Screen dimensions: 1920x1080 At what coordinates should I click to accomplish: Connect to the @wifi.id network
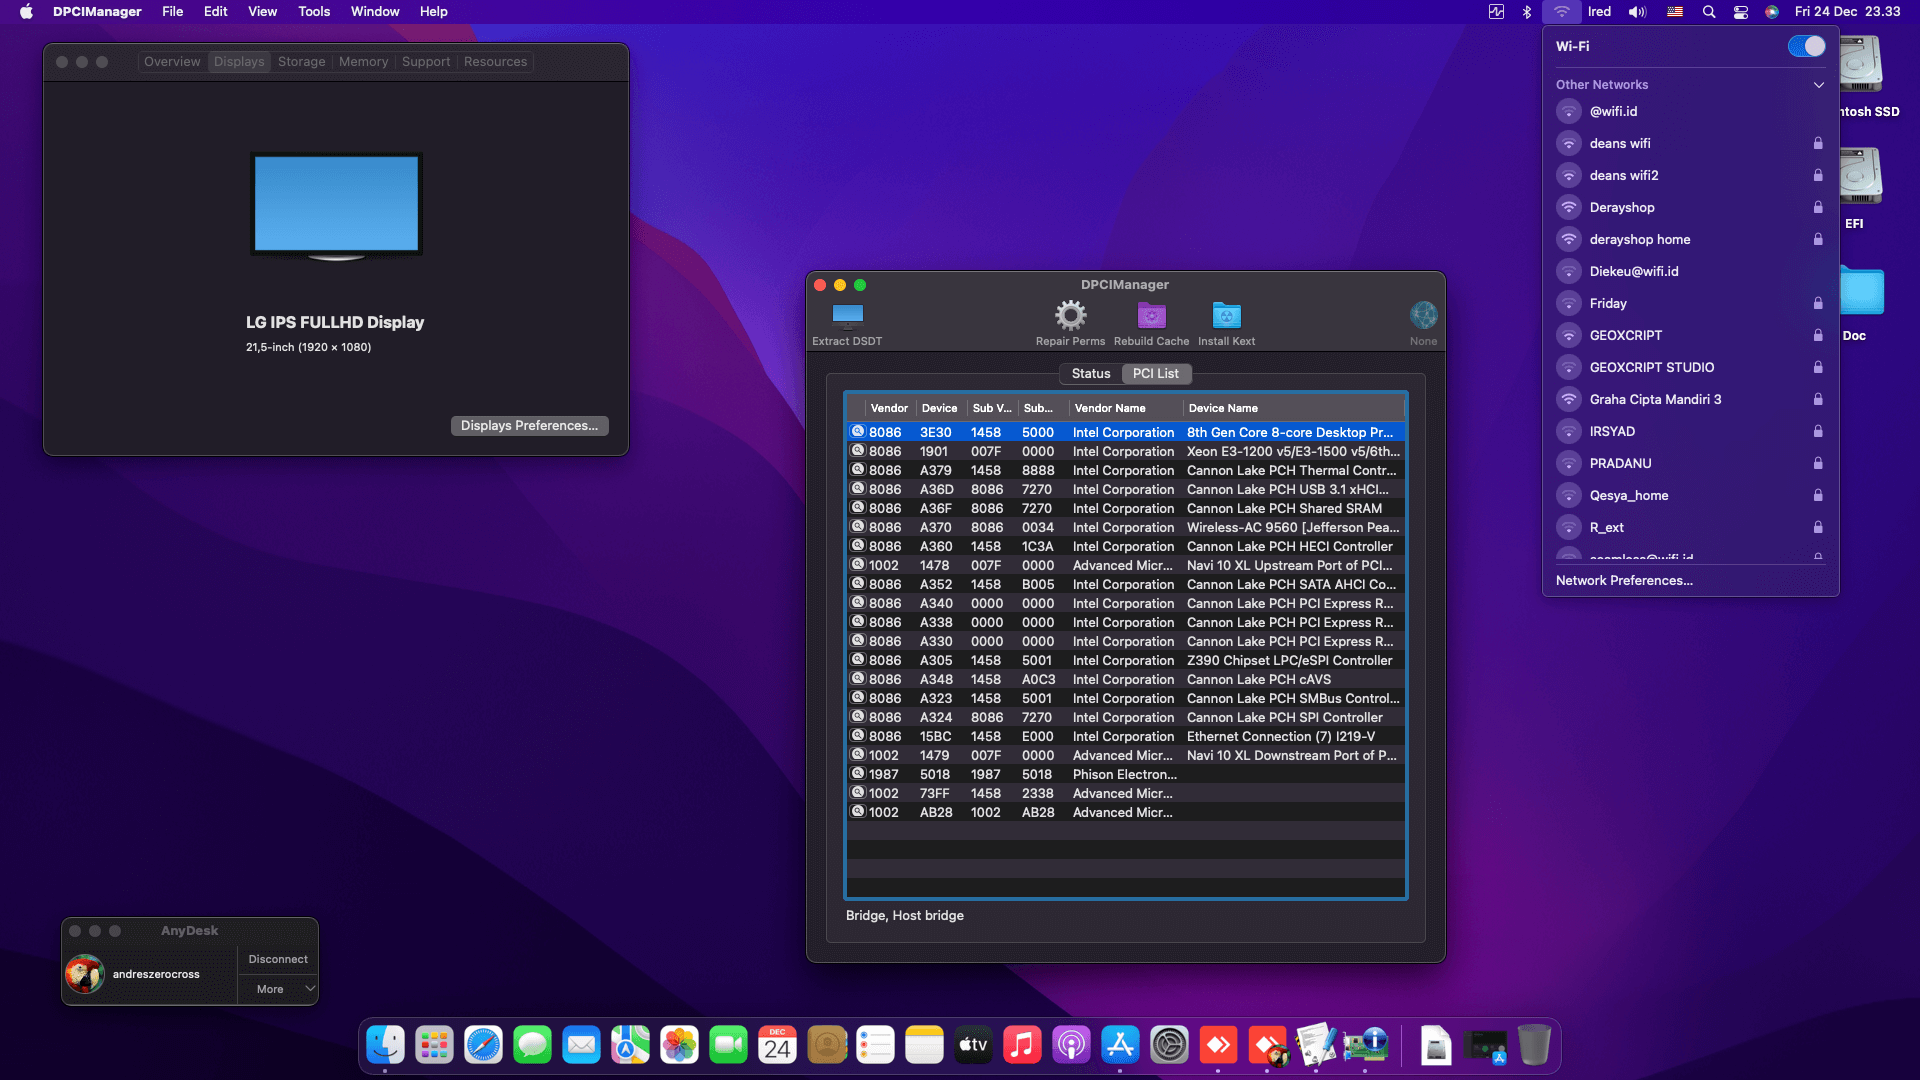click(x=1690, y=112)
